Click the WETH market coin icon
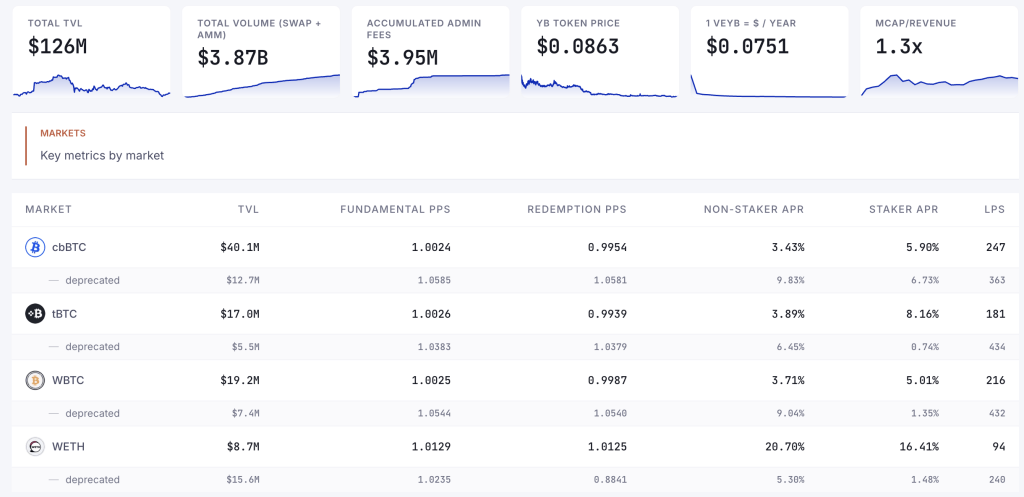 (35, 447)
